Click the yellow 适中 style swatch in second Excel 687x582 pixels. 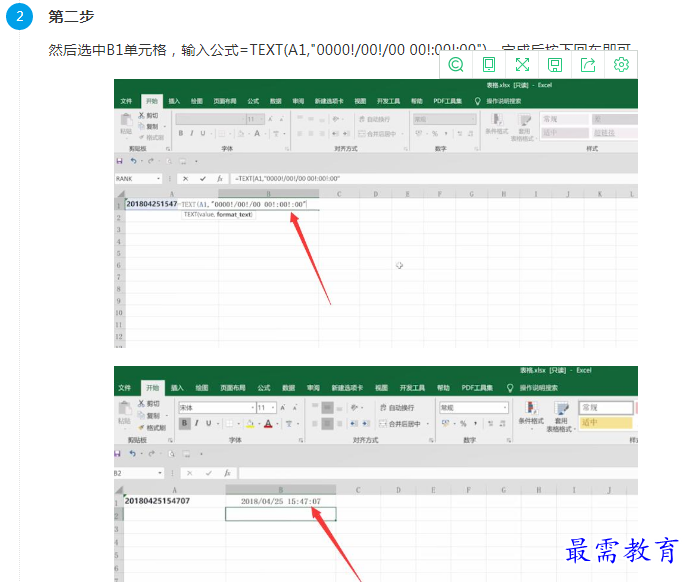click(606, 422)
